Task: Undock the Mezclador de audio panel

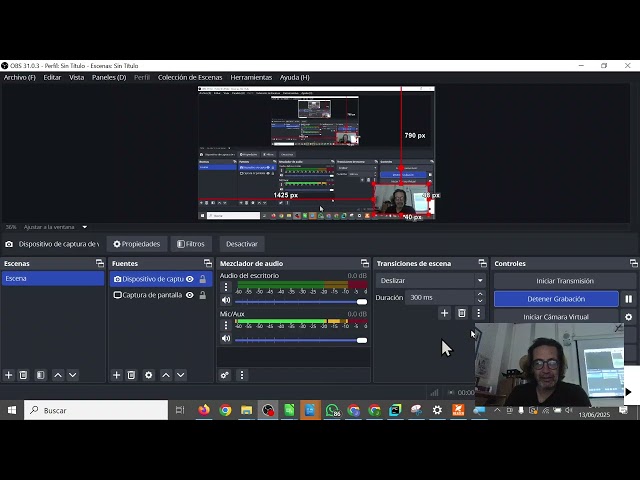Action: [364, 263]
